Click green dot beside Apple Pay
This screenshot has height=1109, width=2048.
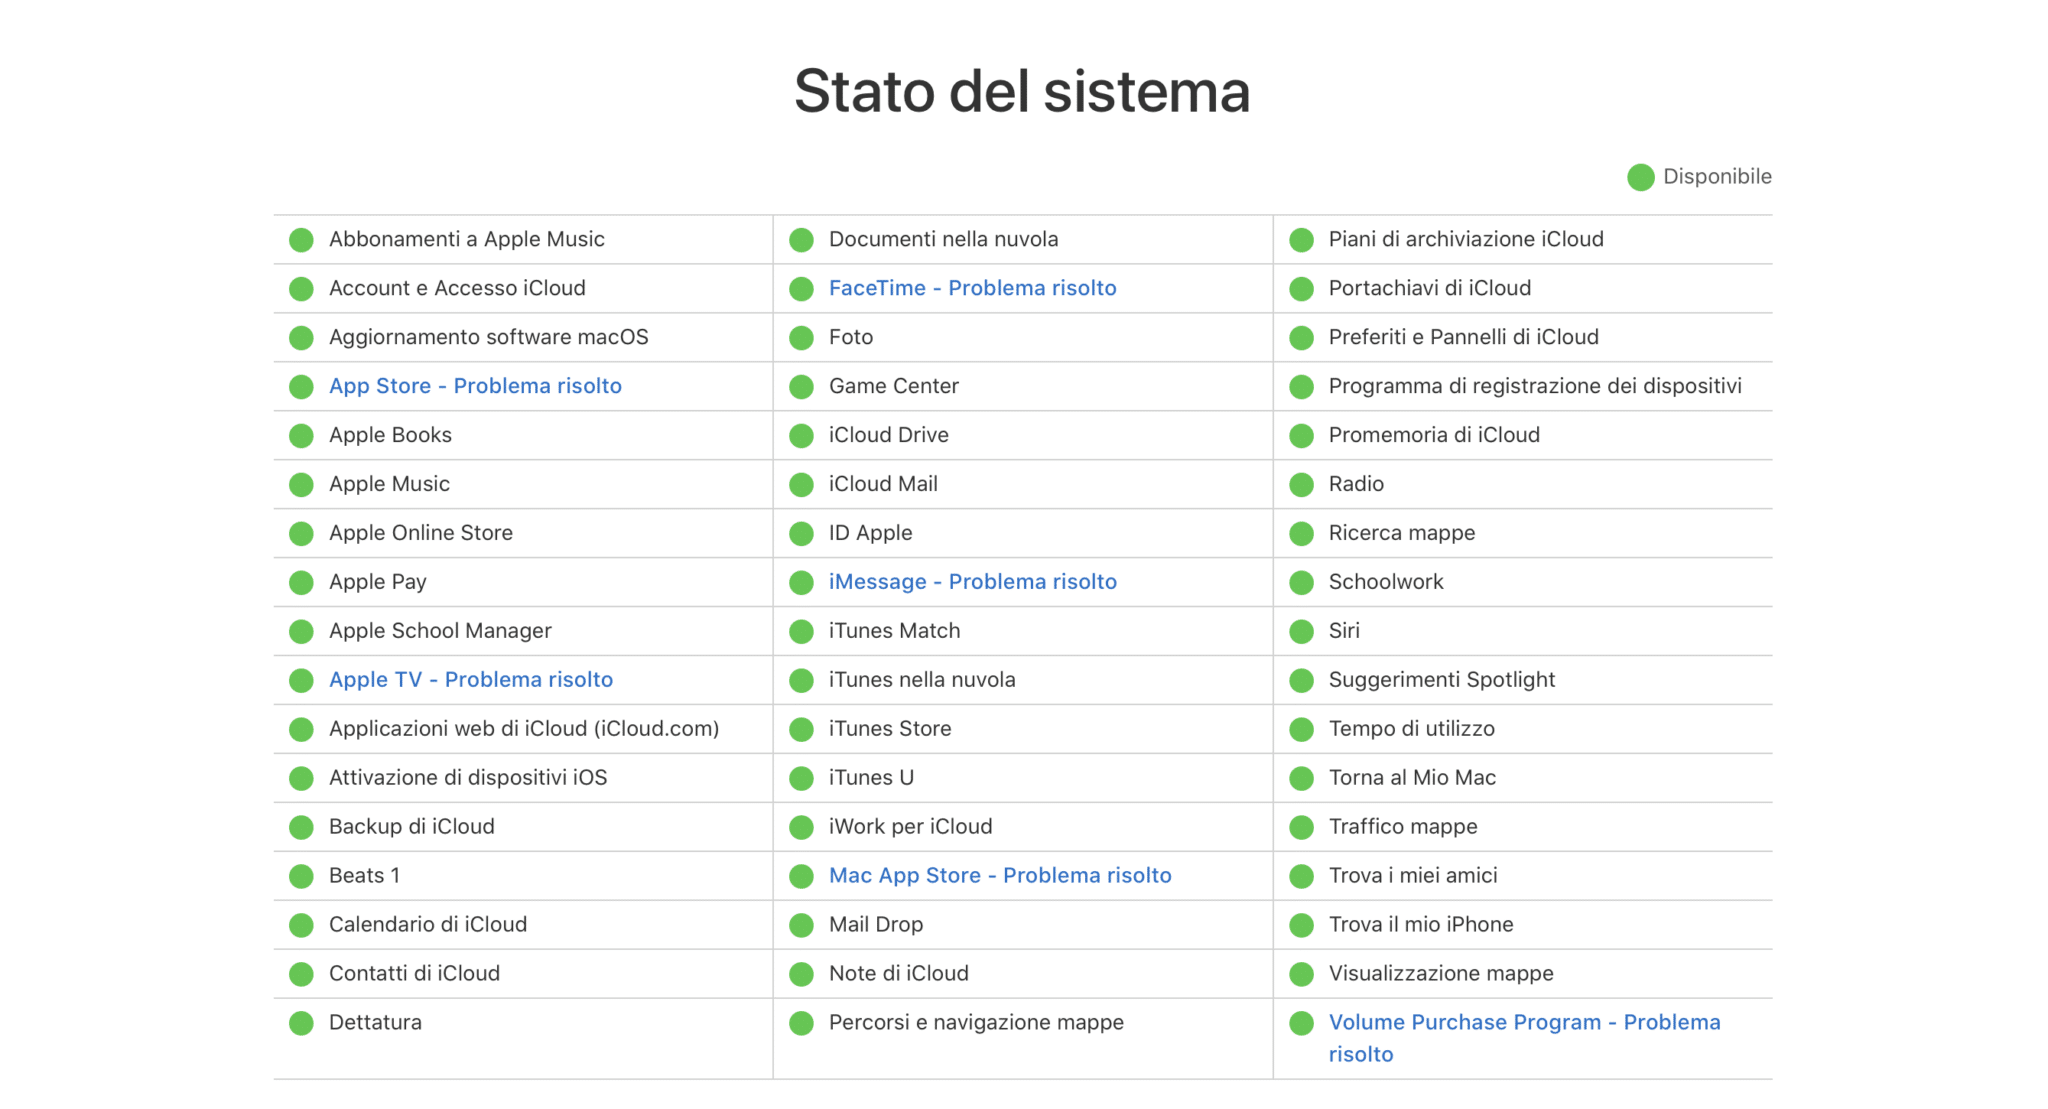[301, 583]
